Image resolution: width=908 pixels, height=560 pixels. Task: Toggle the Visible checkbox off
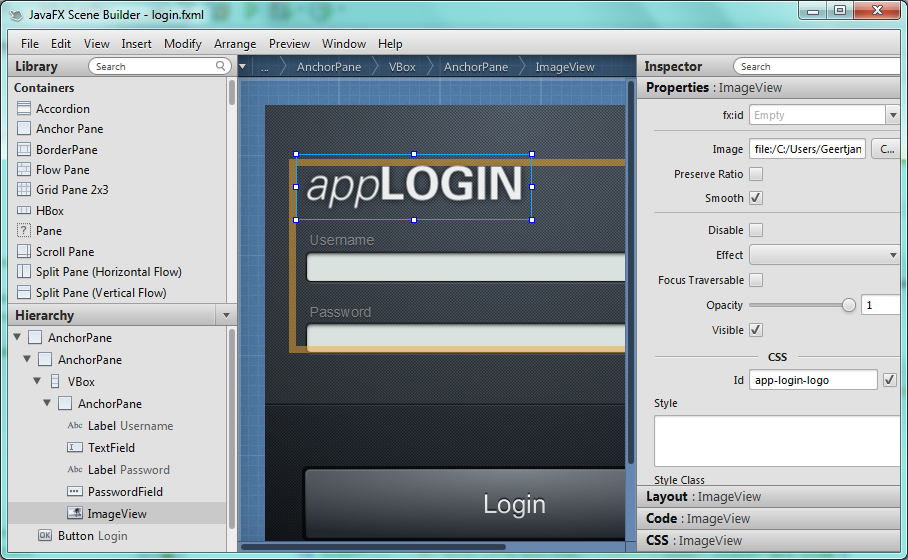pyautogui.click(x=756, y=330)
